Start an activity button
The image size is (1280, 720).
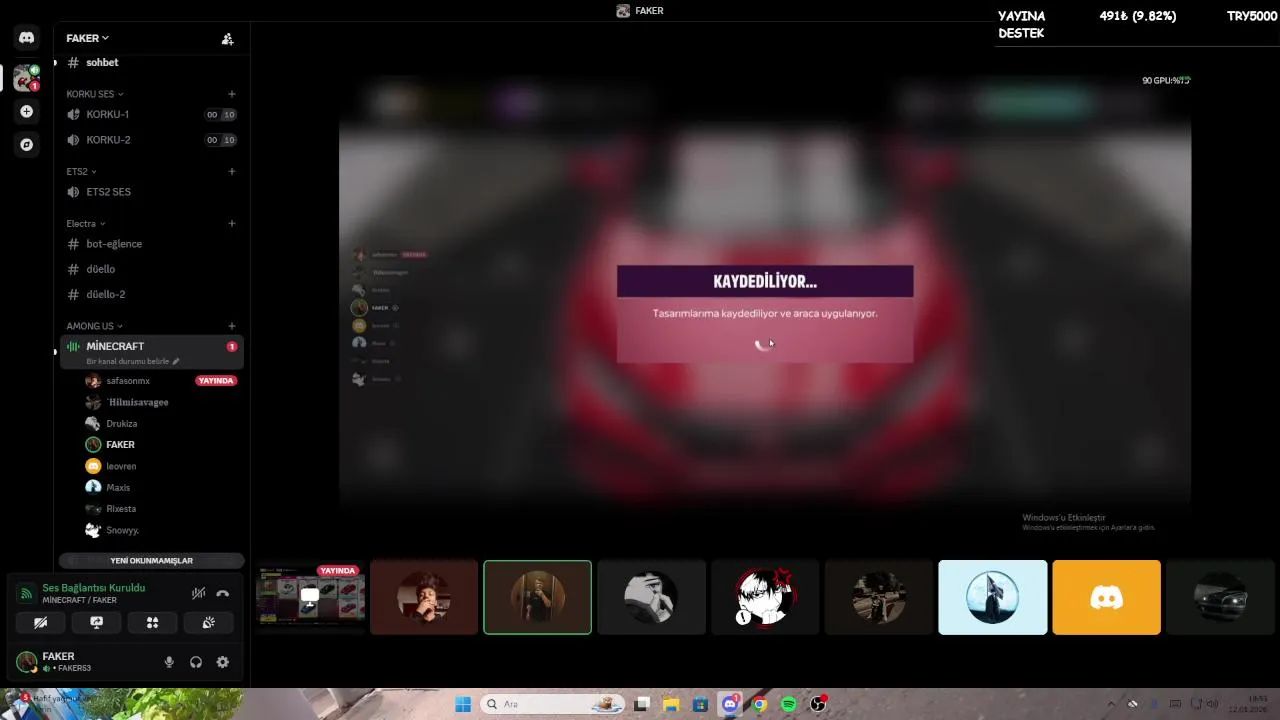[x=152, y=622]
